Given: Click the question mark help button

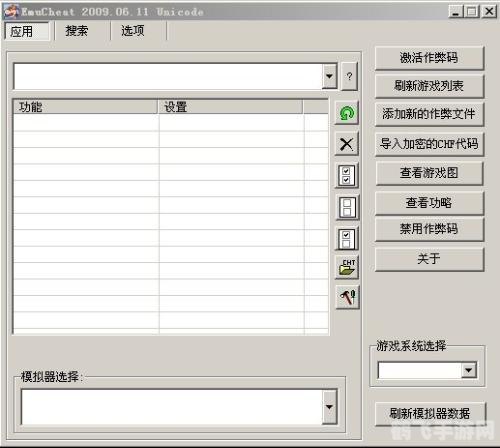Looking at the screenshot, I should (x=349, y=76).
